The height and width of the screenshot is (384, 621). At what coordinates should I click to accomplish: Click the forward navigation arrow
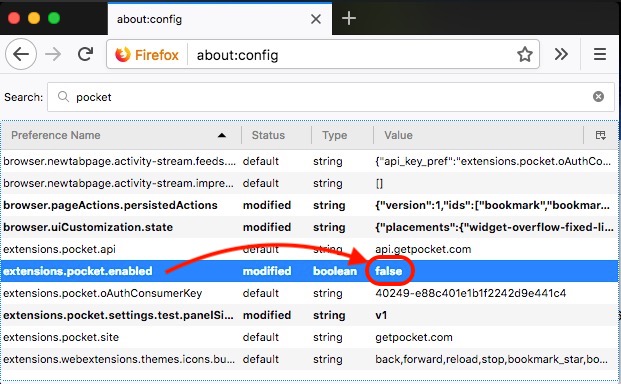(x=53, y=54)
